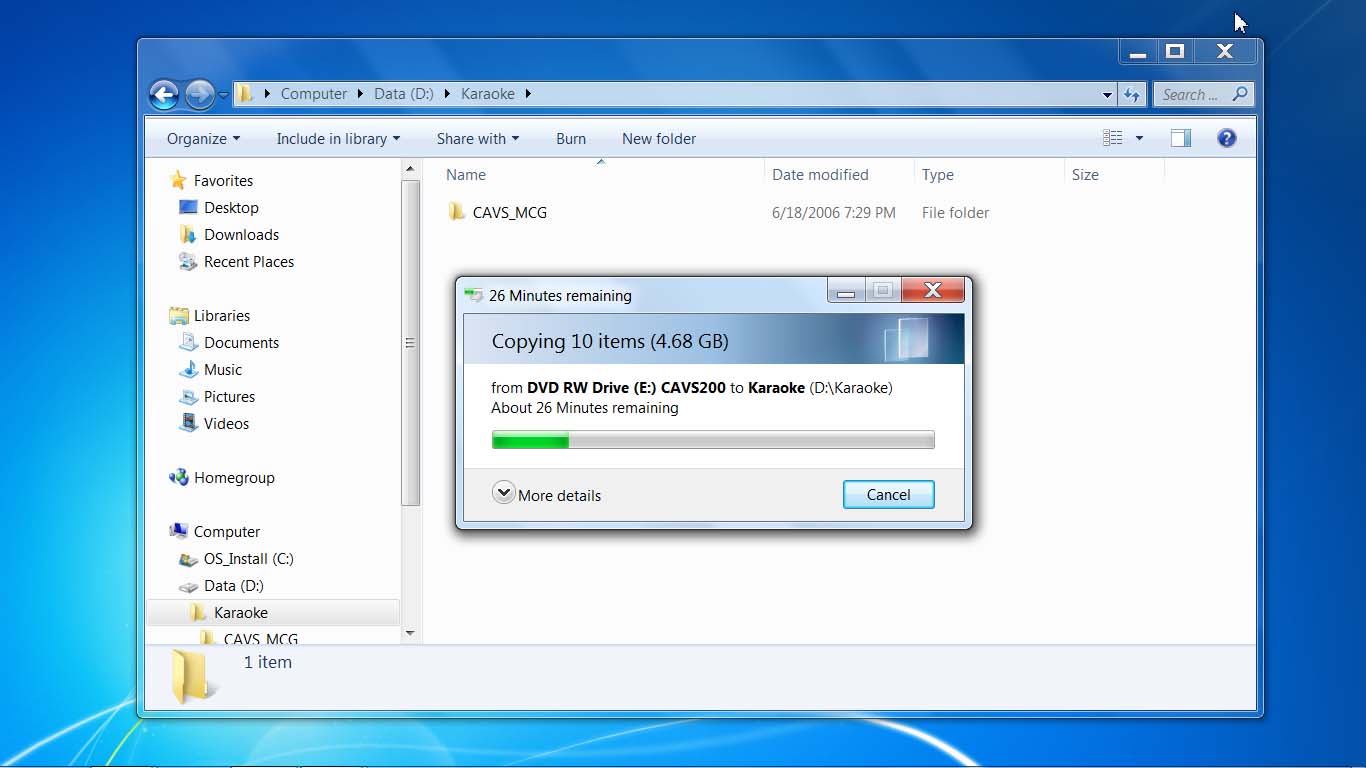1366x768 pixels.
Task: Click the Forward navigation arrow
Action: coord(200,94)
